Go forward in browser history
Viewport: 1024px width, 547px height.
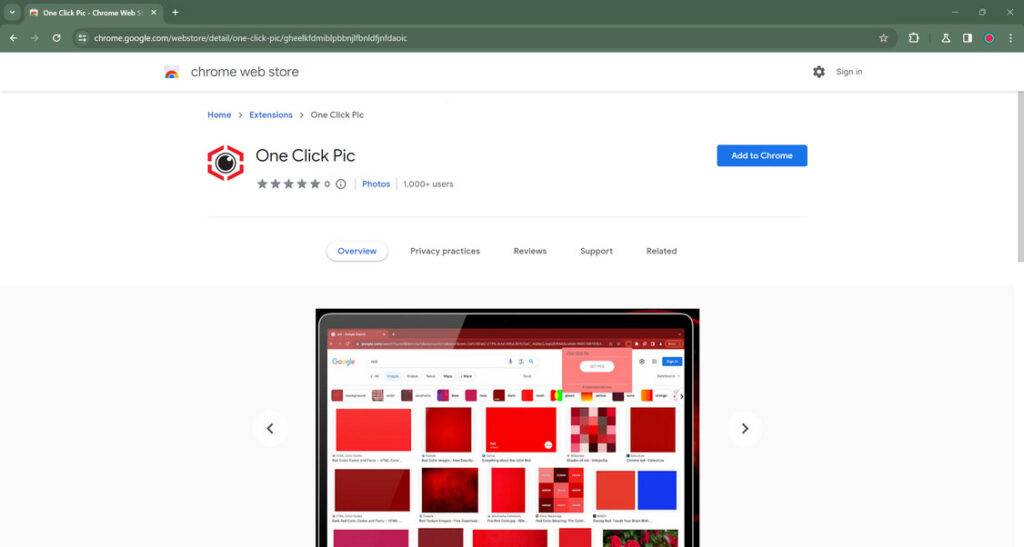[35, 38]
